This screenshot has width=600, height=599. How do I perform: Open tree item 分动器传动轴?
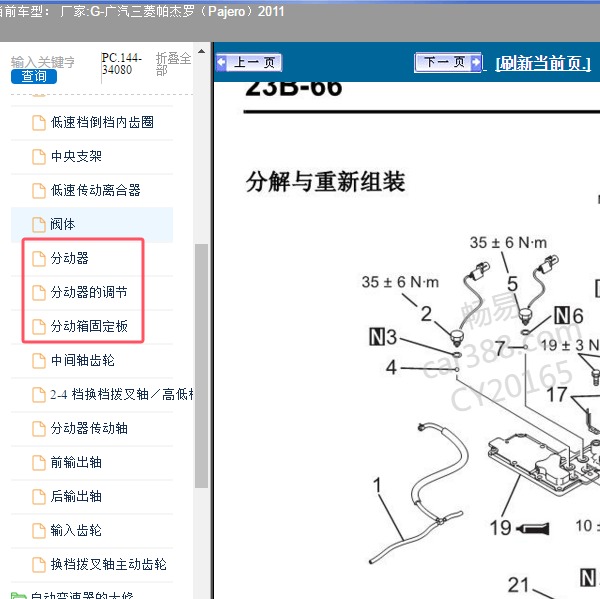(89, 428)
